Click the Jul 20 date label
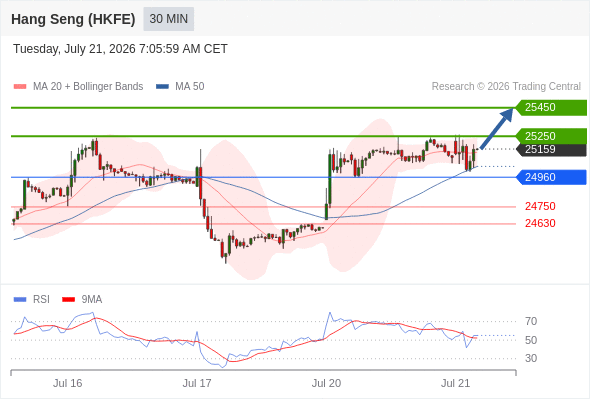The width and height of the screenshot is (590, 400). pyautogui.click(x=326, y=383)
